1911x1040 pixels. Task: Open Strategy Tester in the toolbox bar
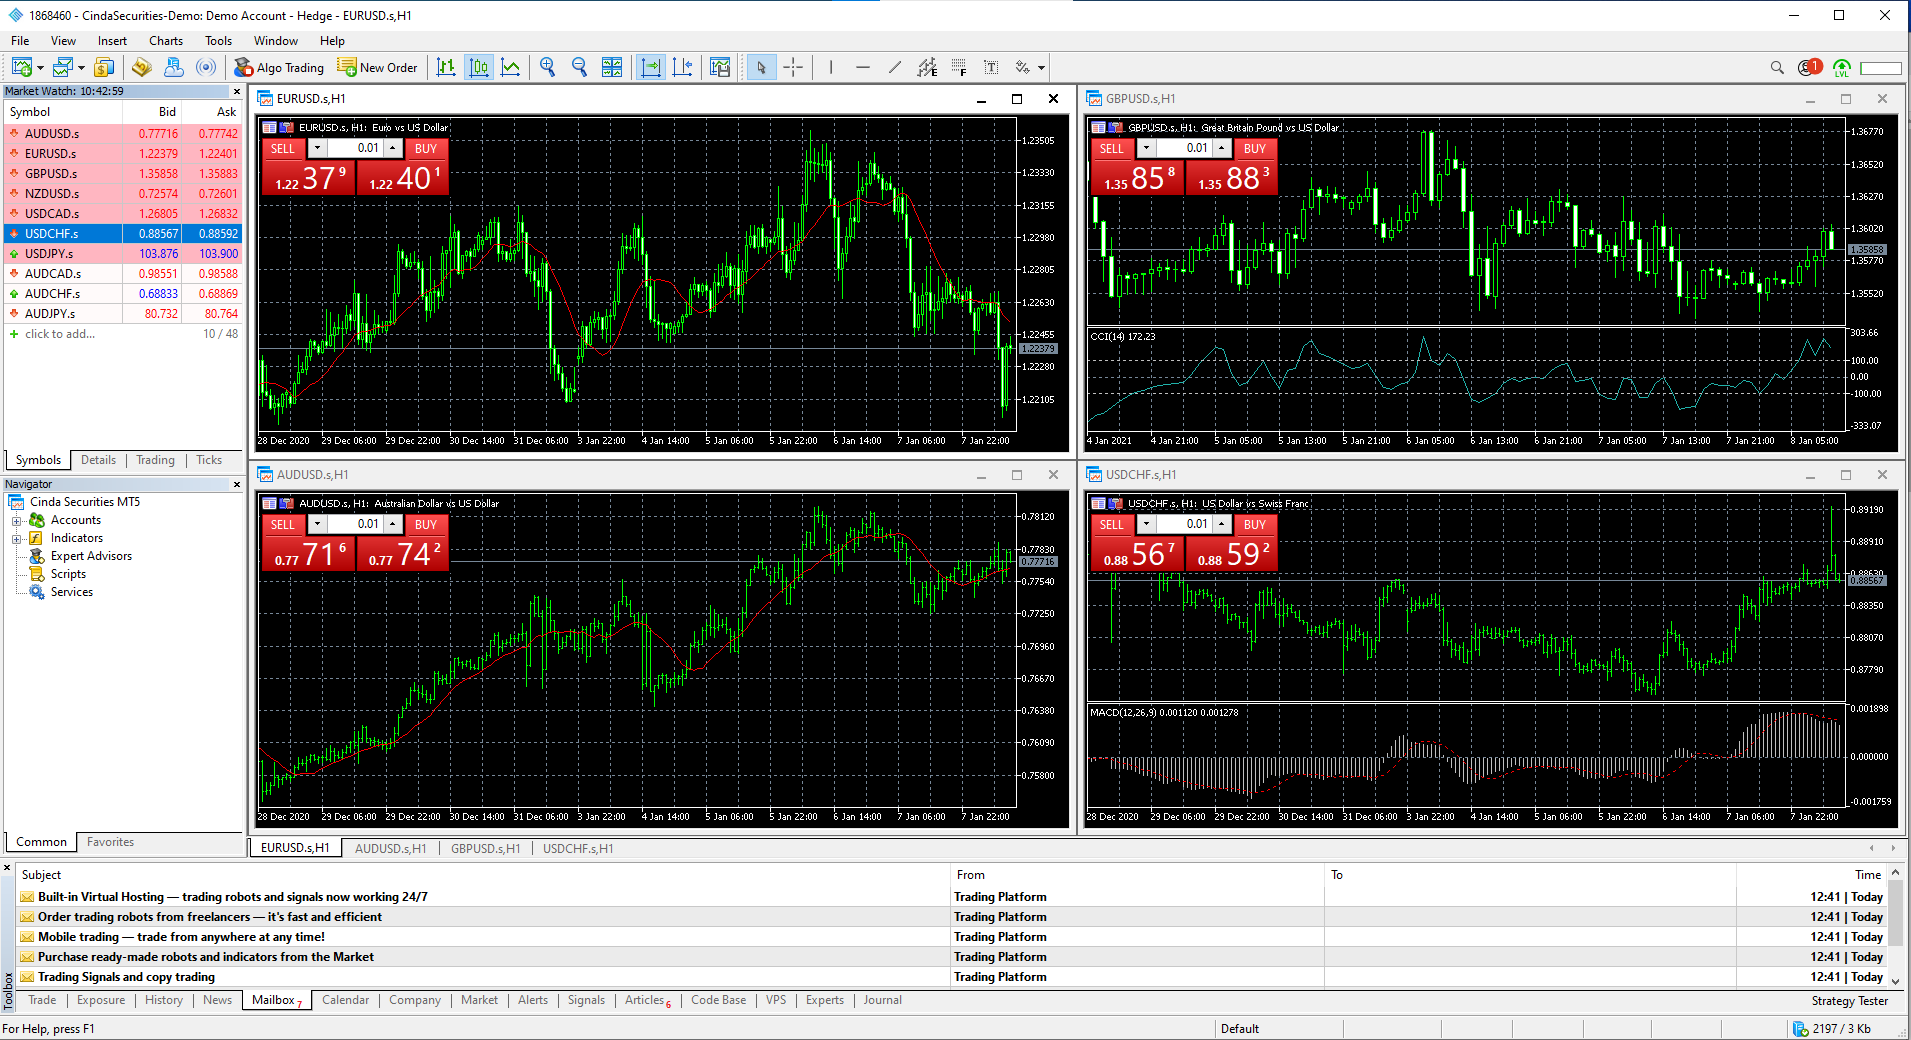pyautogui.click(x=1849, y=1001)
